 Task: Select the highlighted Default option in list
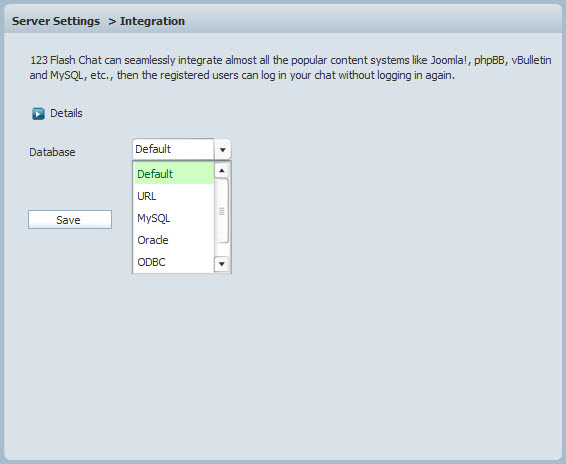pyautogui.click(x=174, y=174)
